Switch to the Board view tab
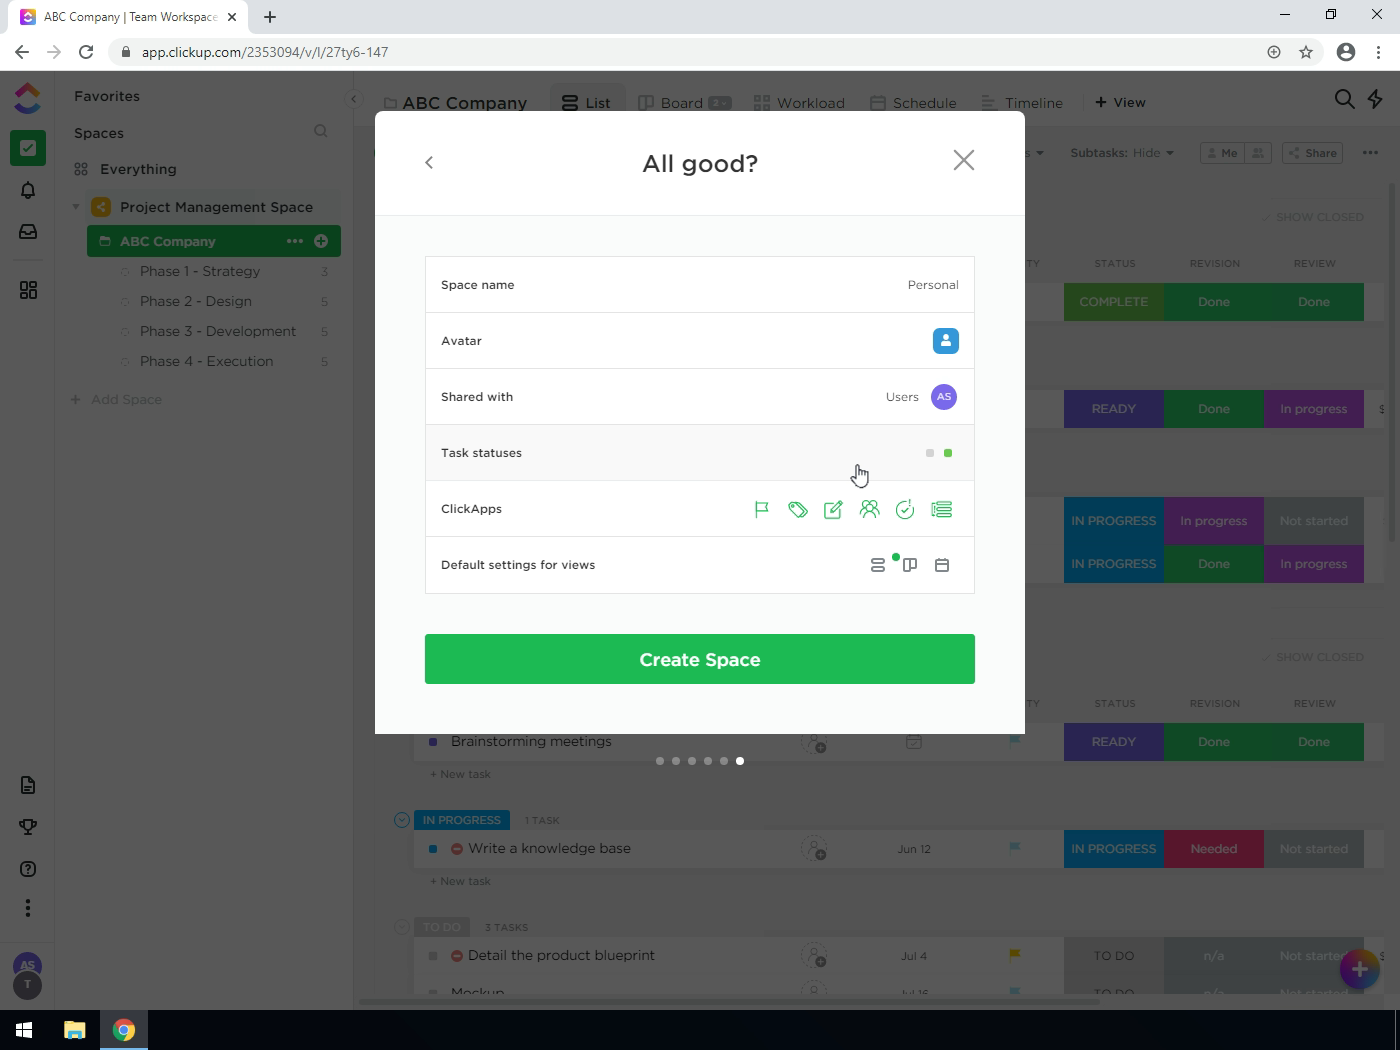 (x=684, y=102)
